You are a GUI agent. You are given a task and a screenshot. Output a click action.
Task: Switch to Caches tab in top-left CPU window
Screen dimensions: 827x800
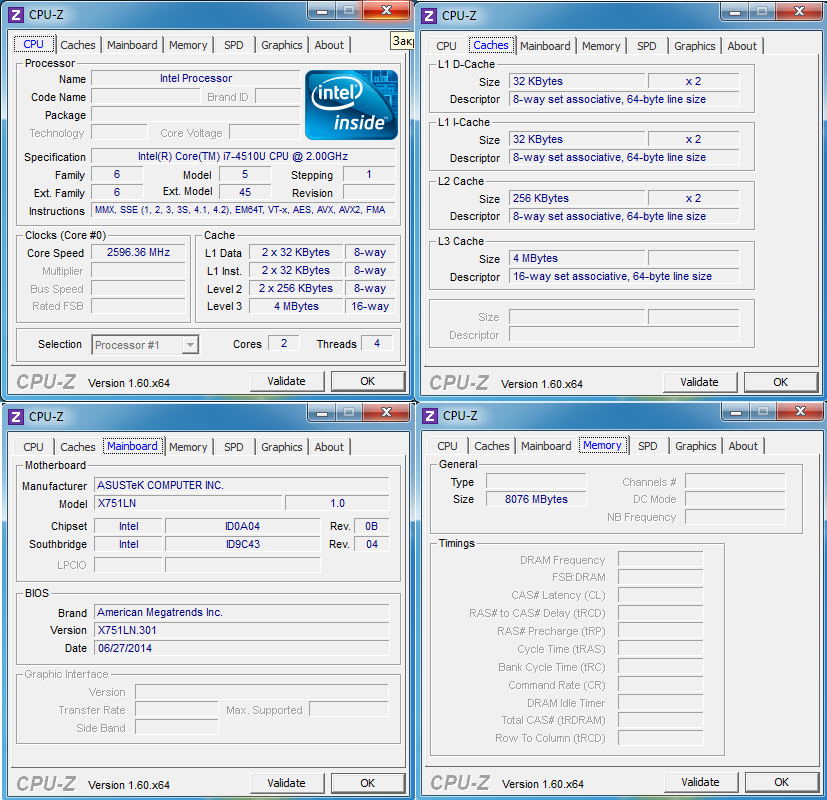[x=78, y=45]
